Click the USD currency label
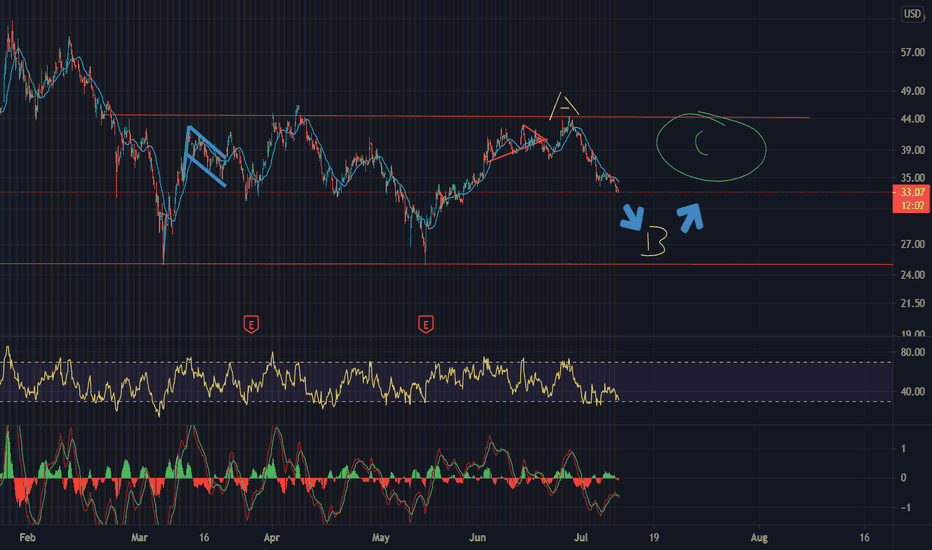The width and height of the screenshot is (932, 550). [x=912, y=14]
